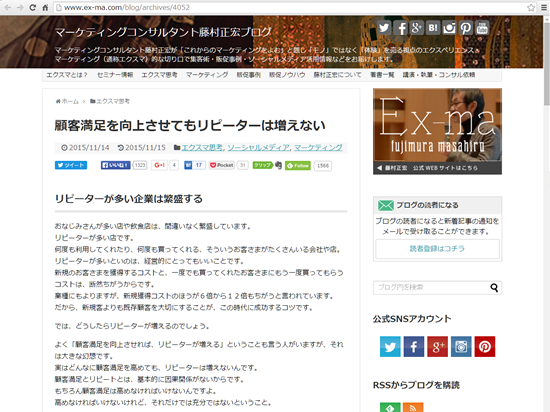Click the 読者登録はコチラ button
Viewport: 550px width, 412px height.
tap(437, 249)
